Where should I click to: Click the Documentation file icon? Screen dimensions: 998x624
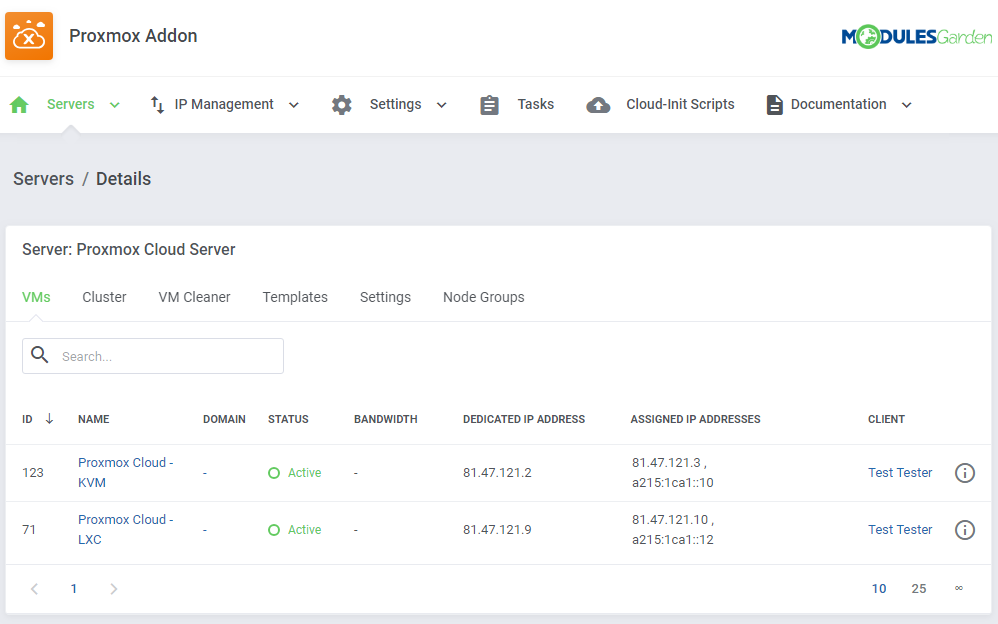[x=774, y=105]
